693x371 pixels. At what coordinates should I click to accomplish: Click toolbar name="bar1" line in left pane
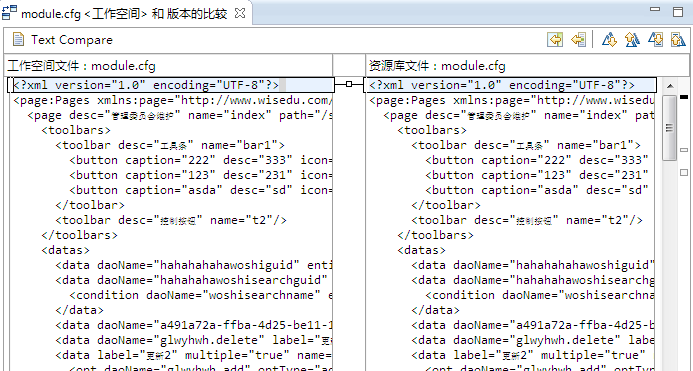170,145
